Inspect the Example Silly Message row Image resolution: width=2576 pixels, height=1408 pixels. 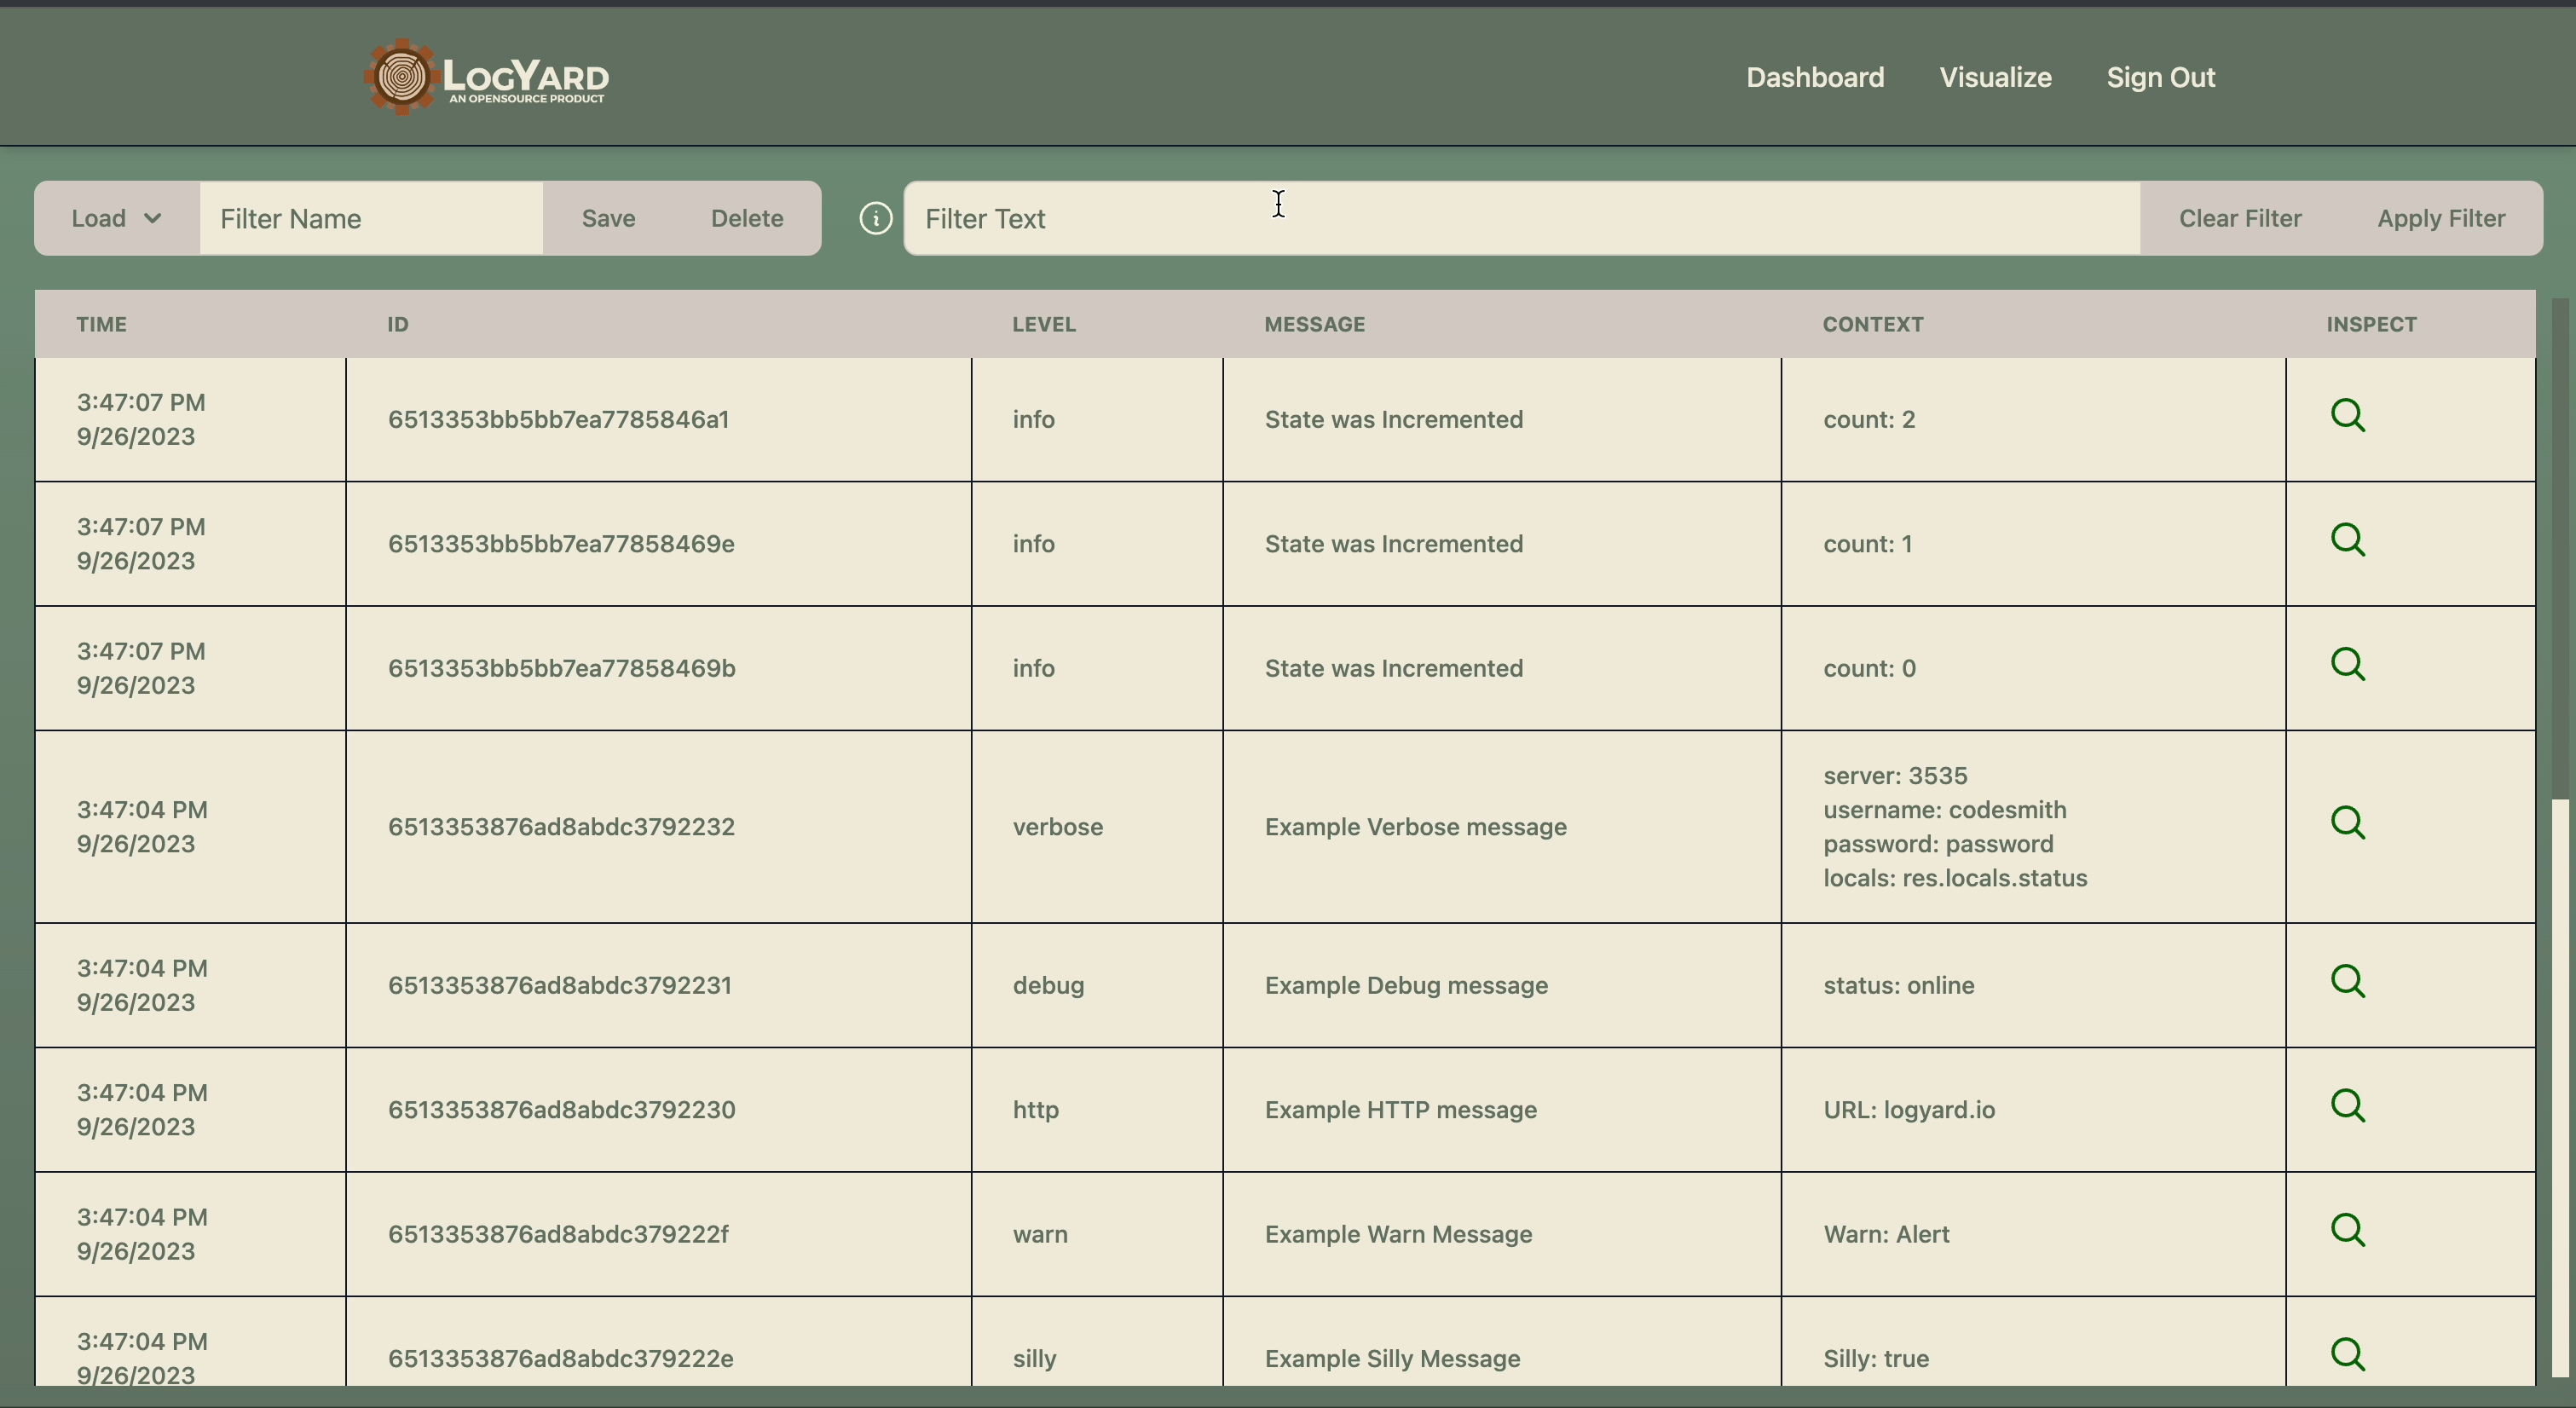coord(2347,1354)
